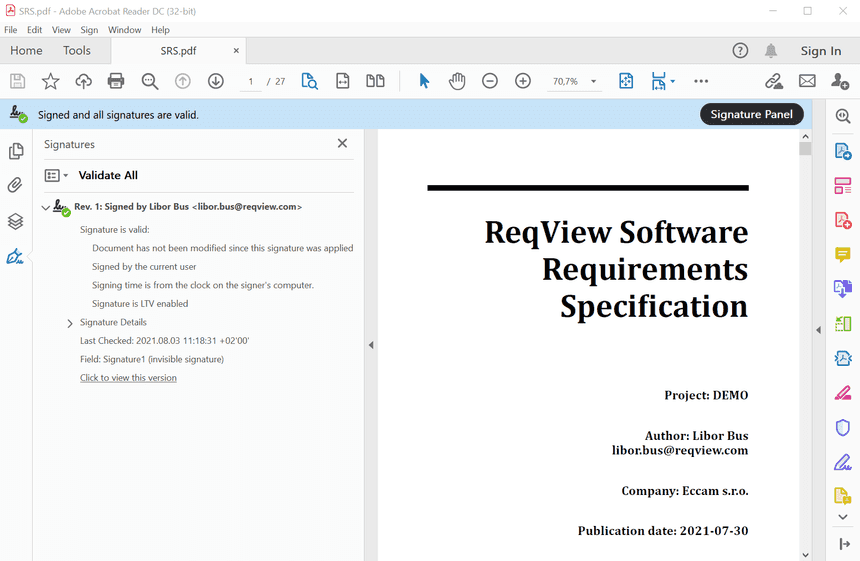Fit one full page icon
This screenshot has height=561, width=860.
(626, 81)
